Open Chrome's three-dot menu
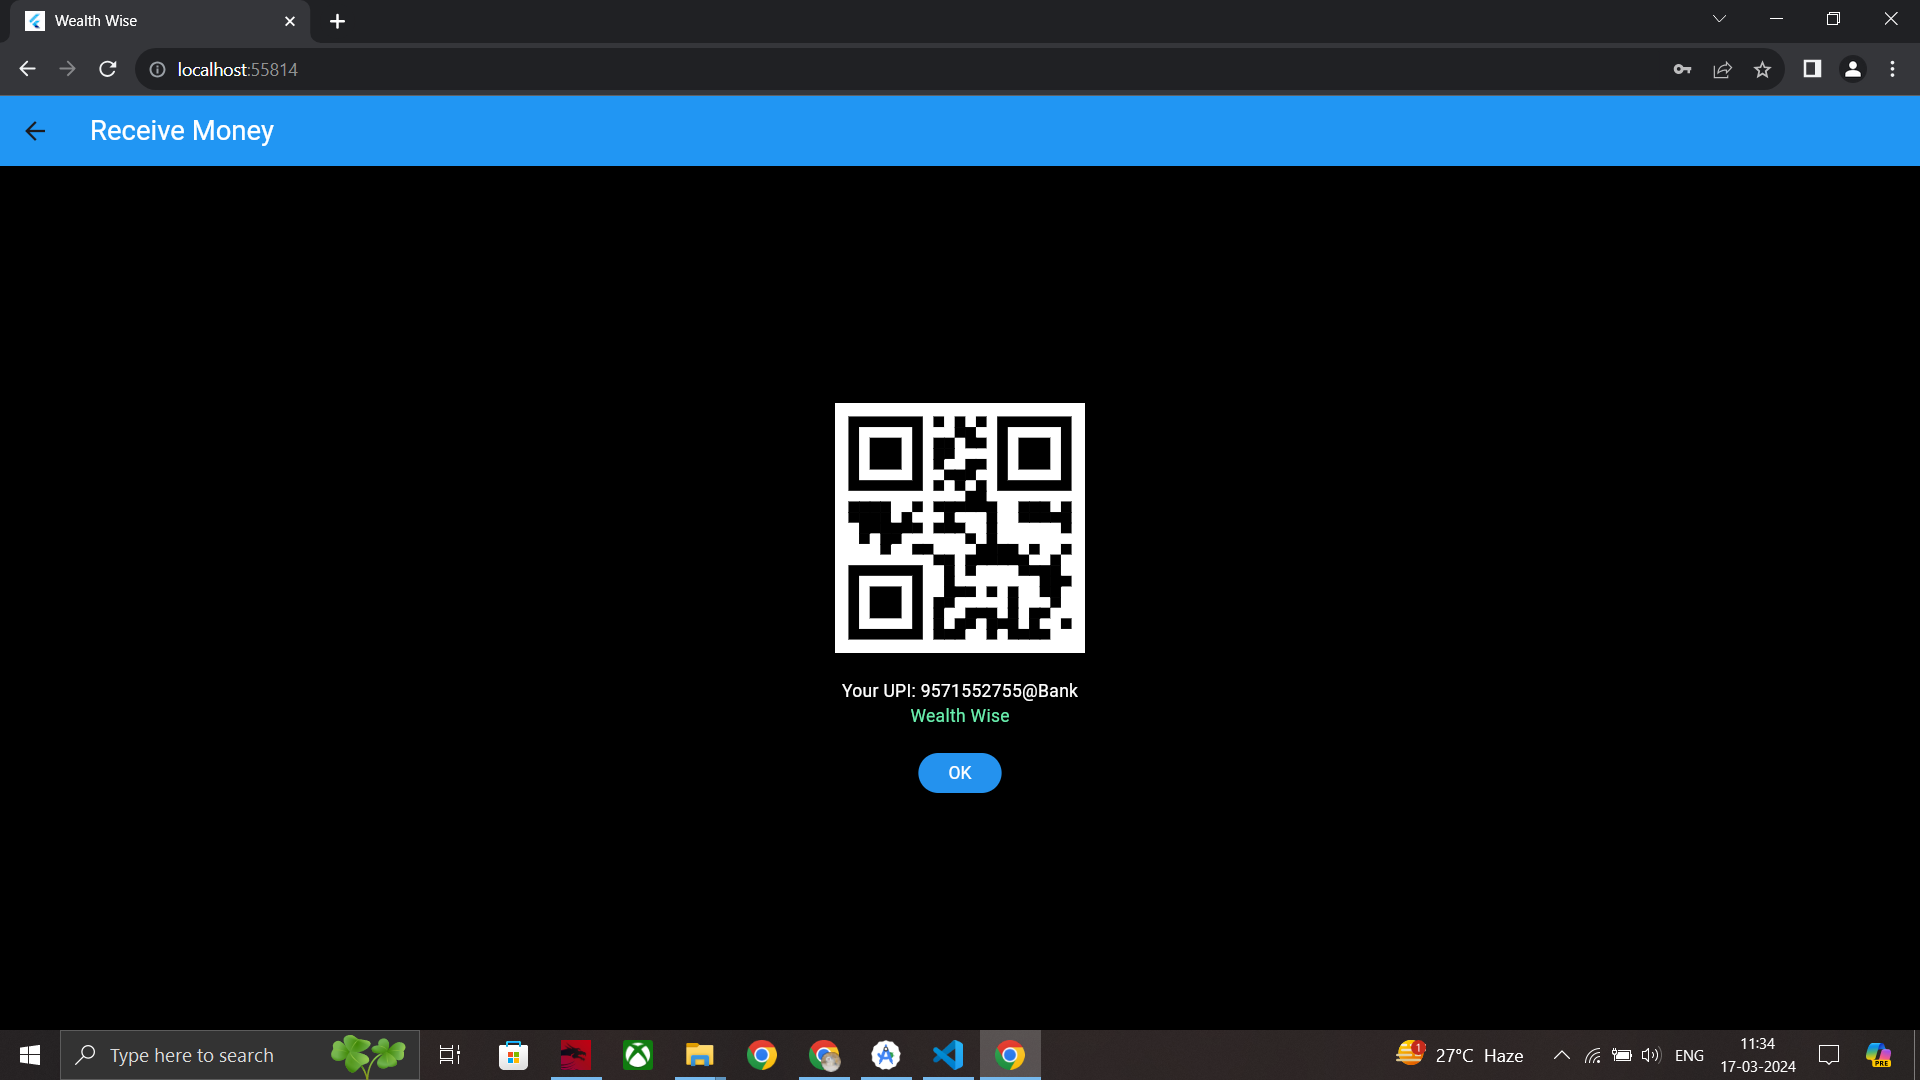The image size is (1920, 1080). coord(1892,69)
